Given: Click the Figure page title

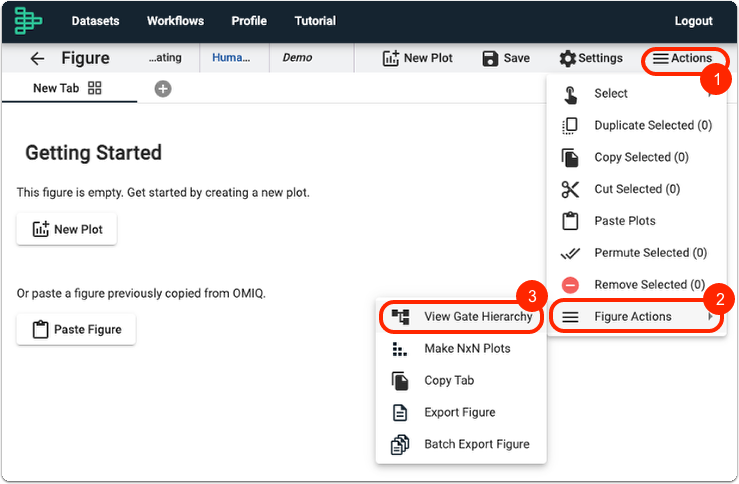Looking at the screenshot, I should point(85,58).
